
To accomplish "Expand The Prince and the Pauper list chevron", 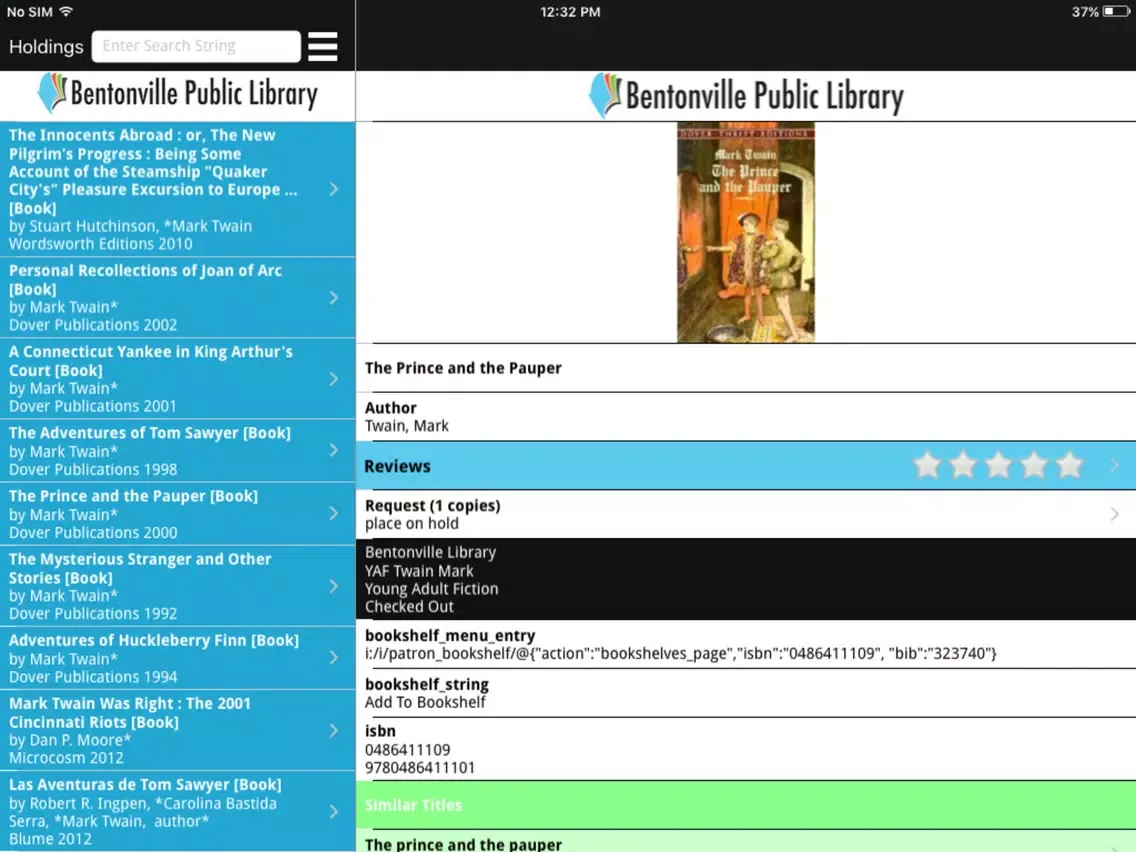I will 334,513.
